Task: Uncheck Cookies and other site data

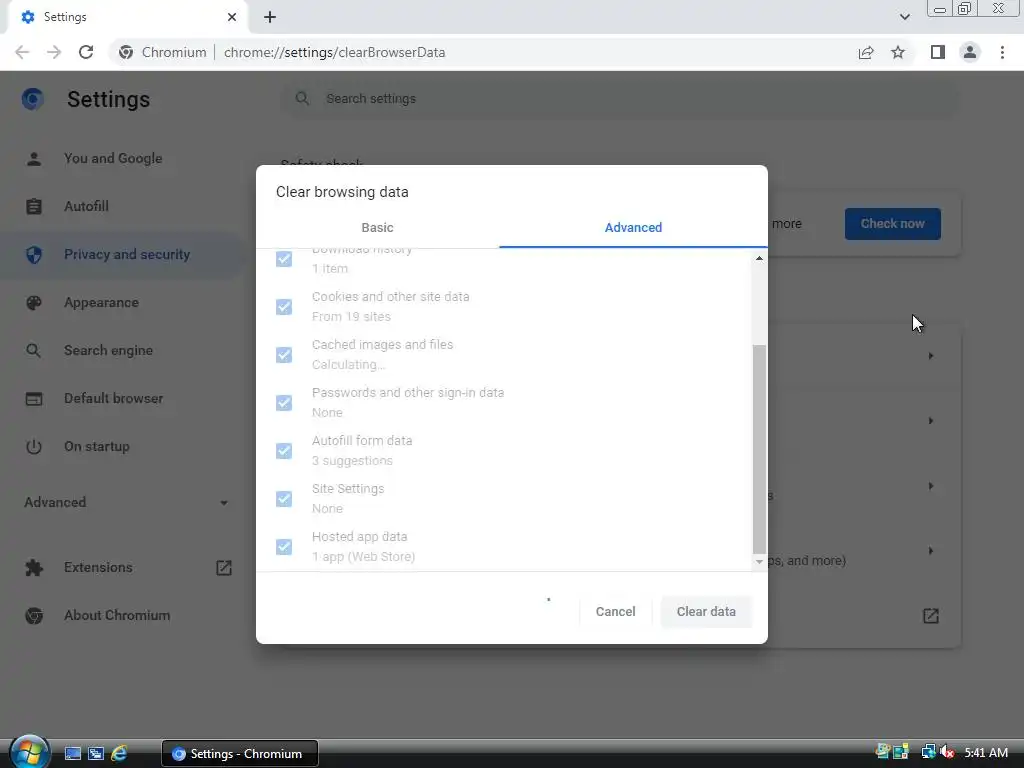Action: (x=284, y=306)
